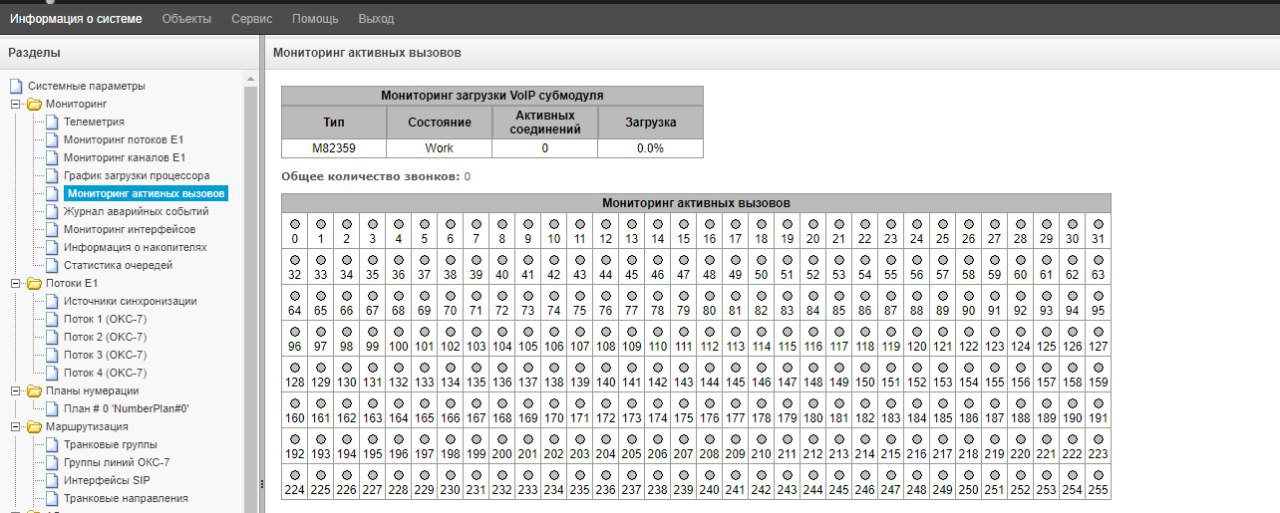Click the Системные параметры page icon
1280x513 pixels.
(15, 86)
